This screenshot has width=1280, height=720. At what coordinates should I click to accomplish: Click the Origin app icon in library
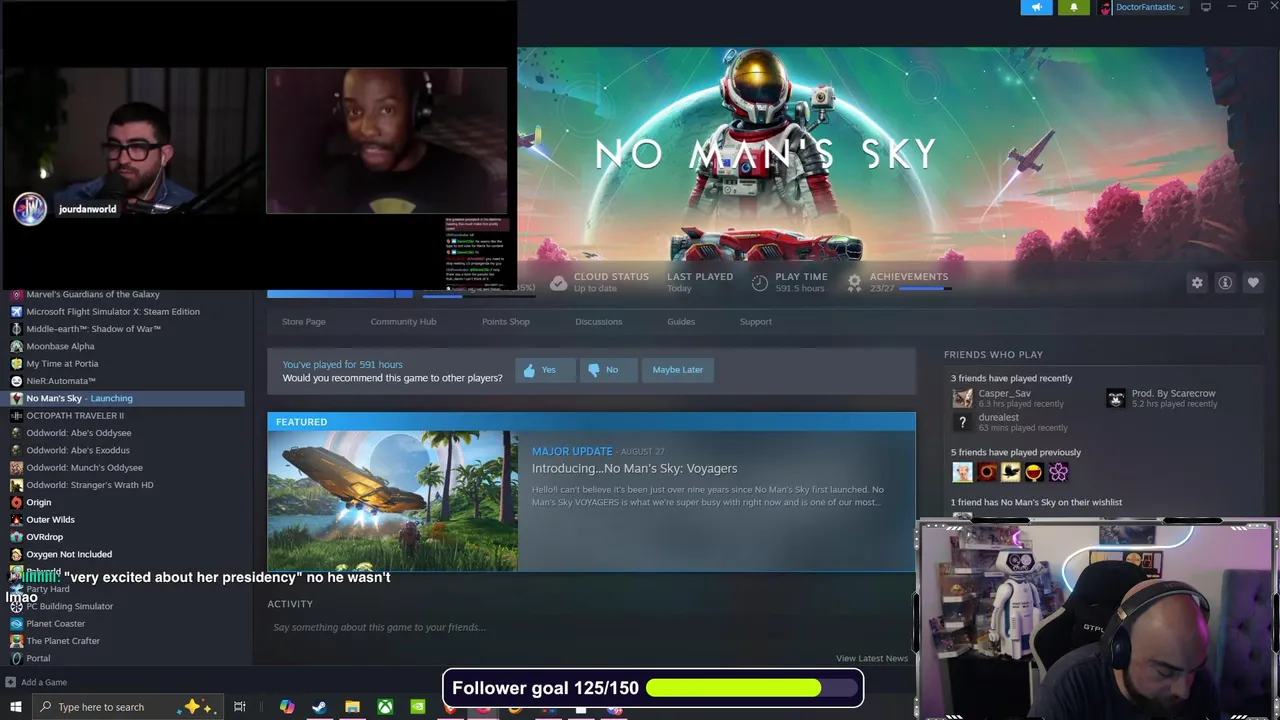point(16,502)
